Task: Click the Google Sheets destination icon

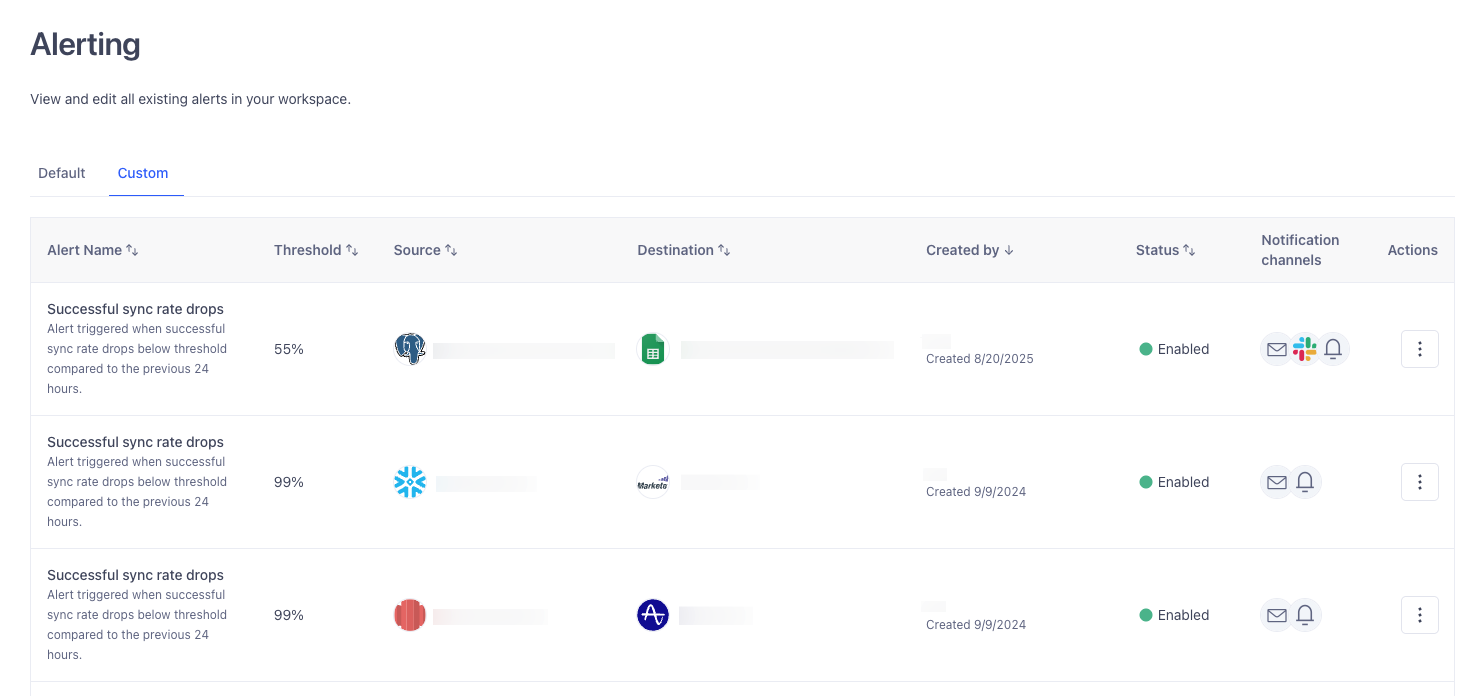Action: [653, 349]
